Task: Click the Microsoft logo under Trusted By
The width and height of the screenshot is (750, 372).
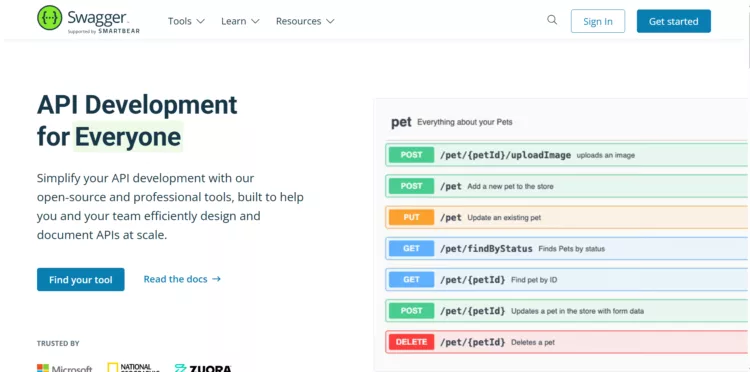Action: coord(65,369)
